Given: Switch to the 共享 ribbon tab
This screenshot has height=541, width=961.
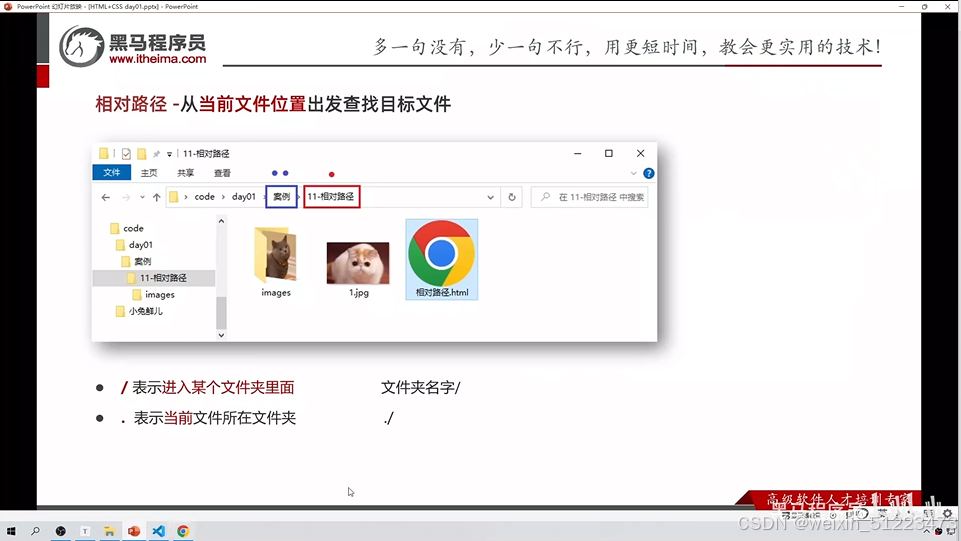Looking at the screenshot, I should (x=186, y=173).
